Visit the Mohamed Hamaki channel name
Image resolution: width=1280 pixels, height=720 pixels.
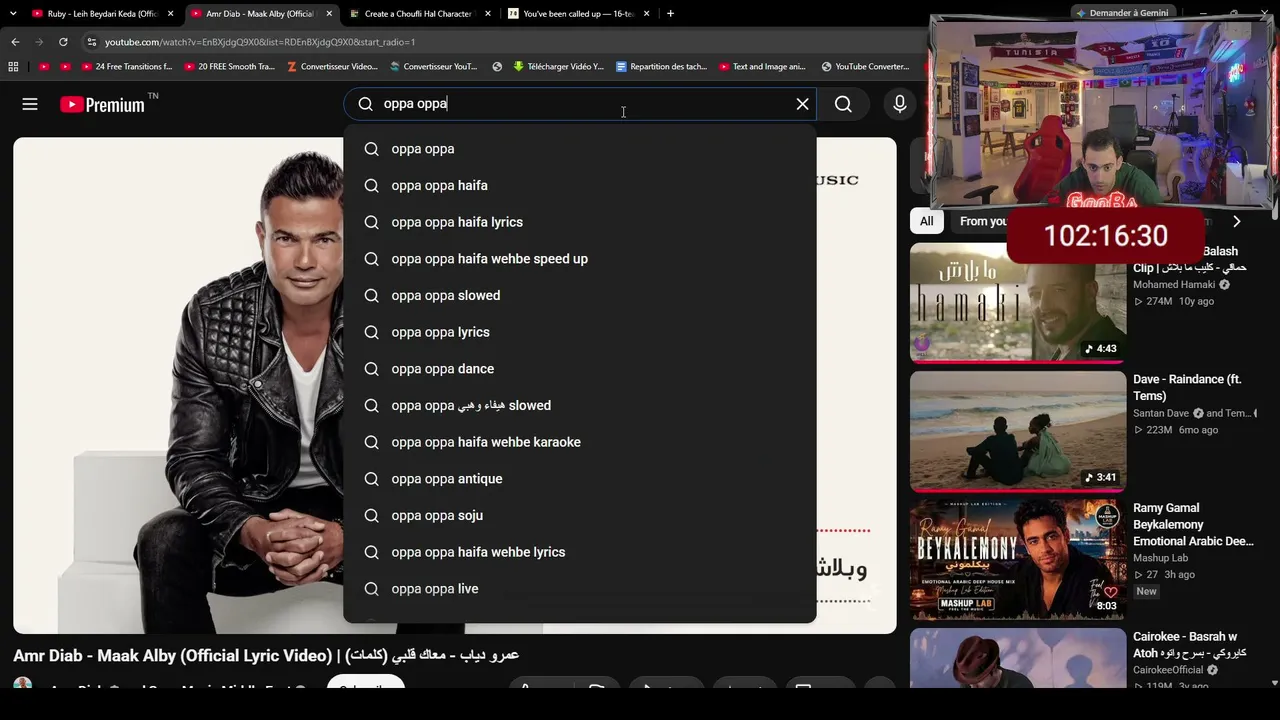click(x=1174, y=285)
